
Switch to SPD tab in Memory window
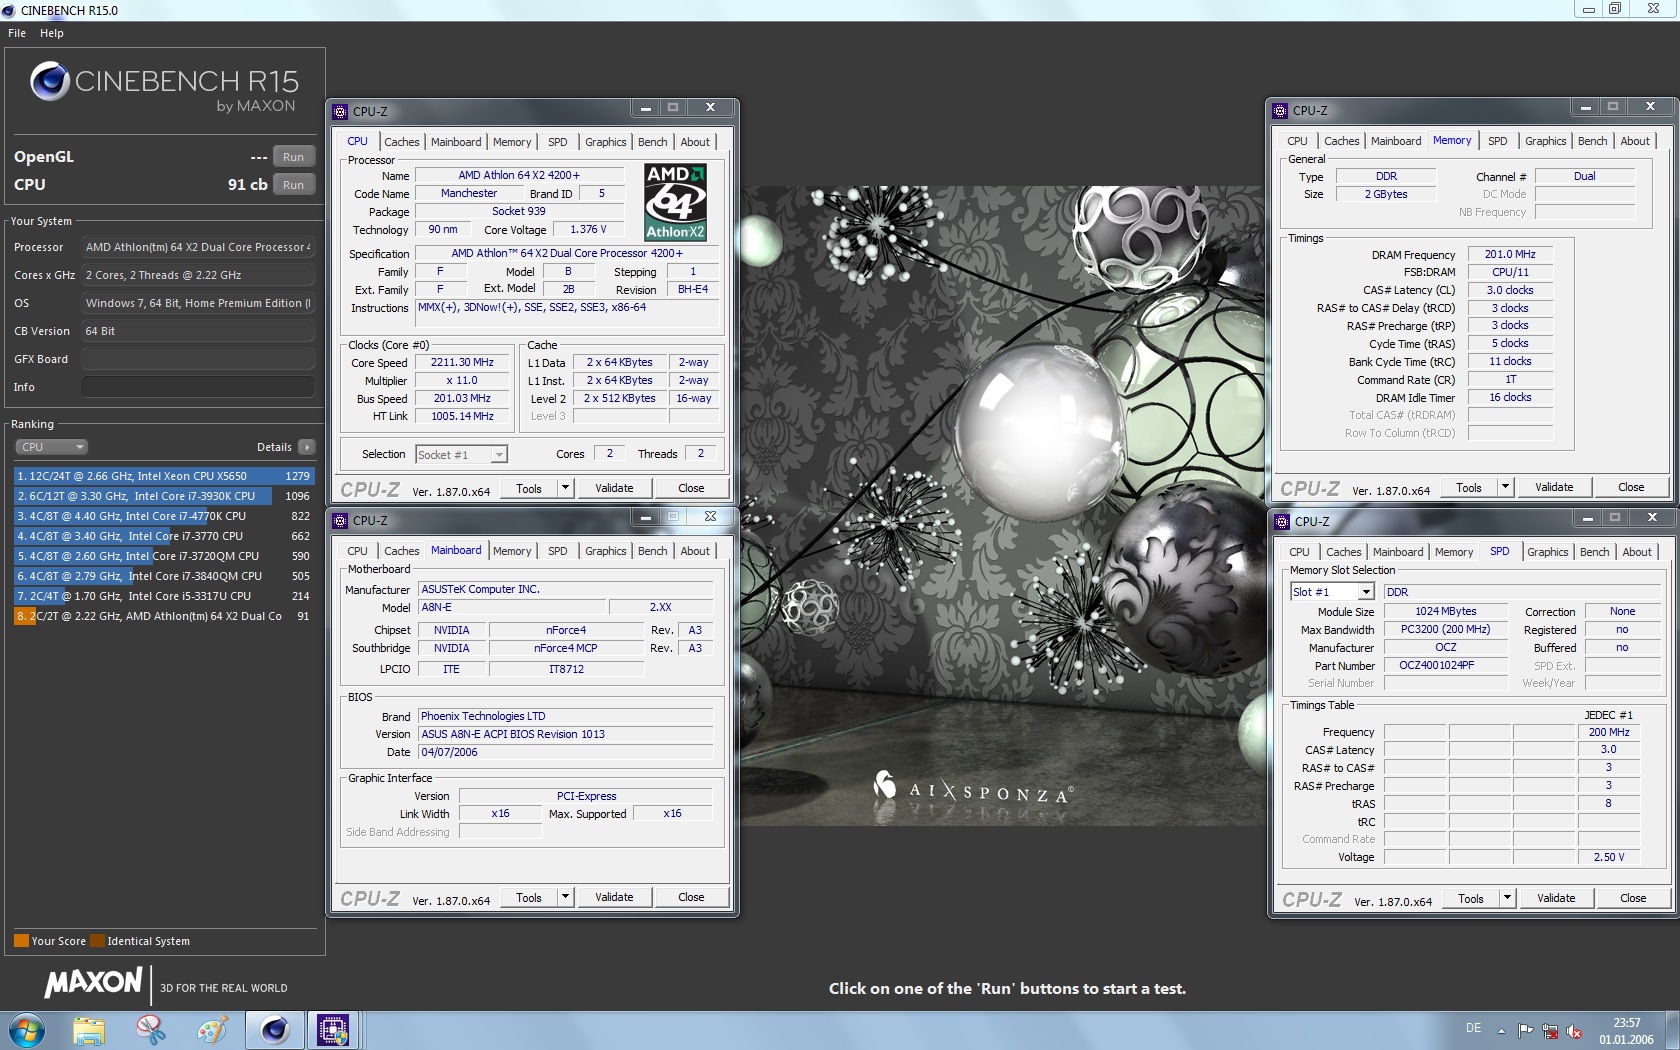coord(1497,141)
